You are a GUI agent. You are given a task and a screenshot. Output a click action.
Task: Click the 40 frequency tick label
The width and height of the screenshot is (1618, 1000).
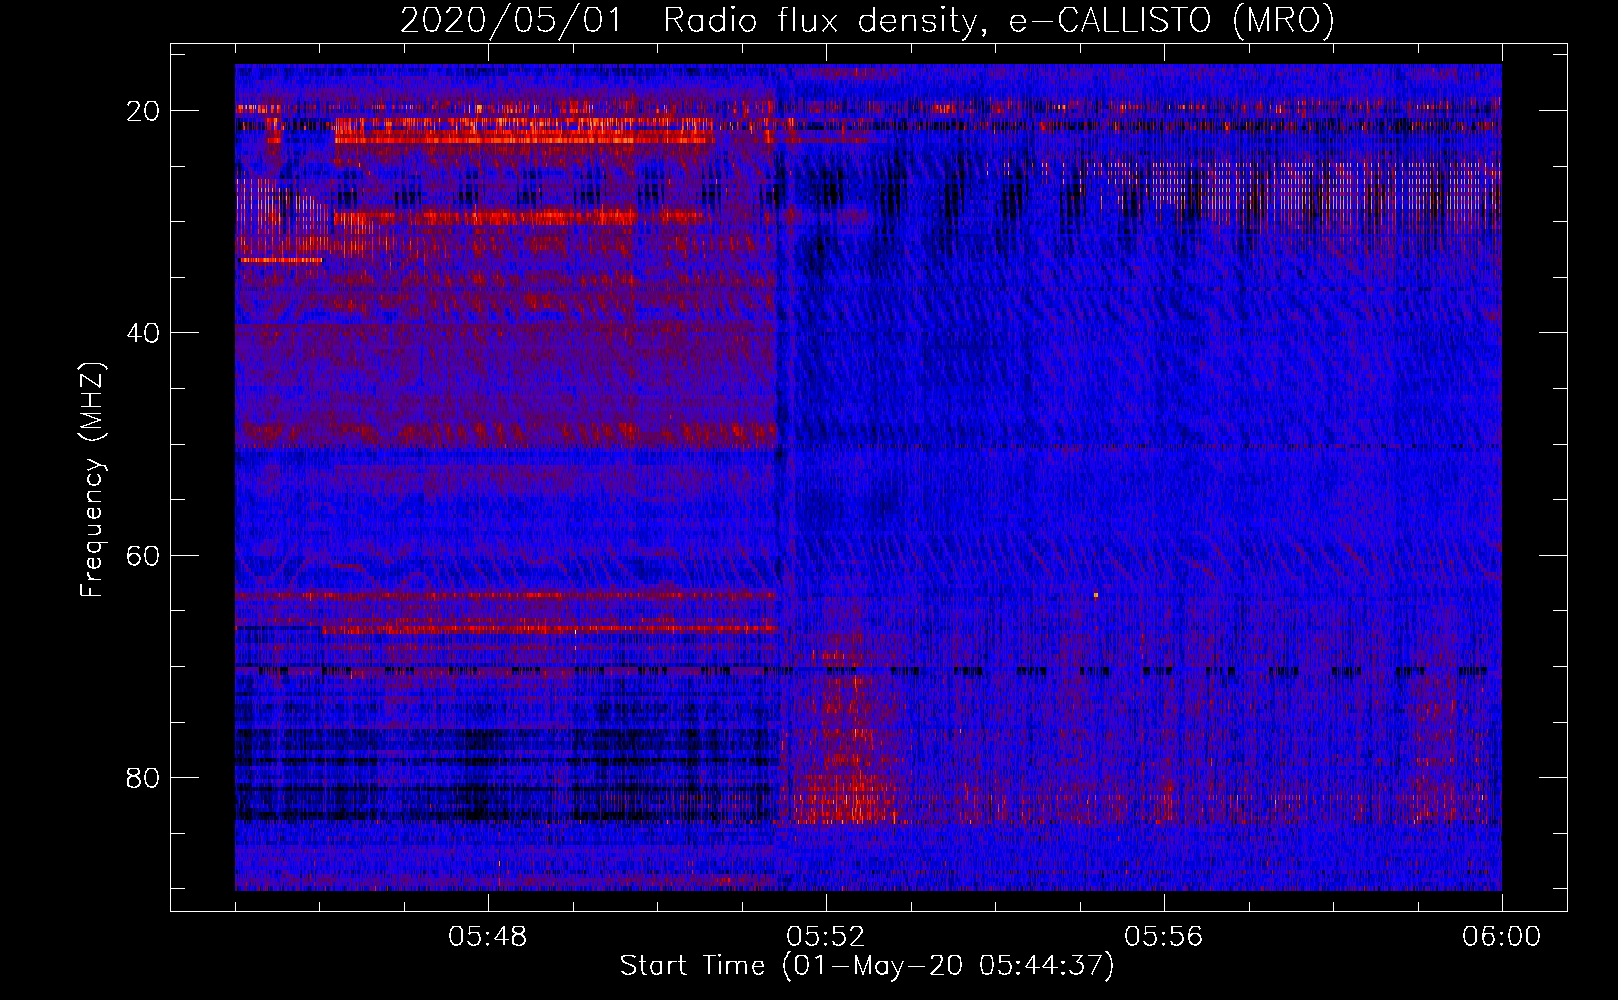click(x=144, y=333)
